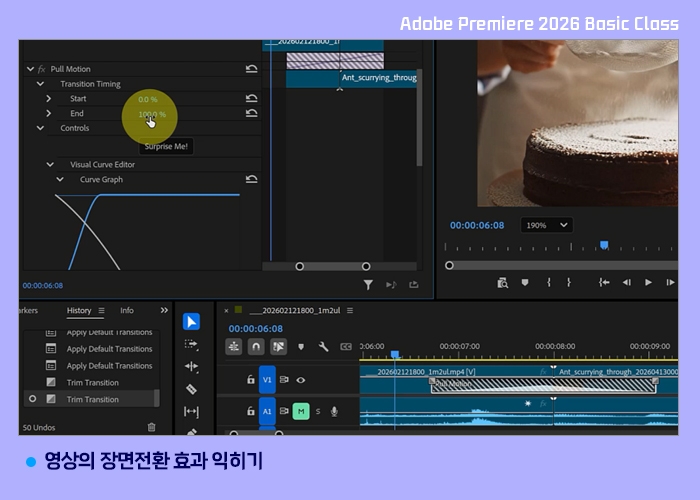The image size is (700, 500).
Task: Click the voice-over record microphone on A1
Action: click(x=334, y=411)
